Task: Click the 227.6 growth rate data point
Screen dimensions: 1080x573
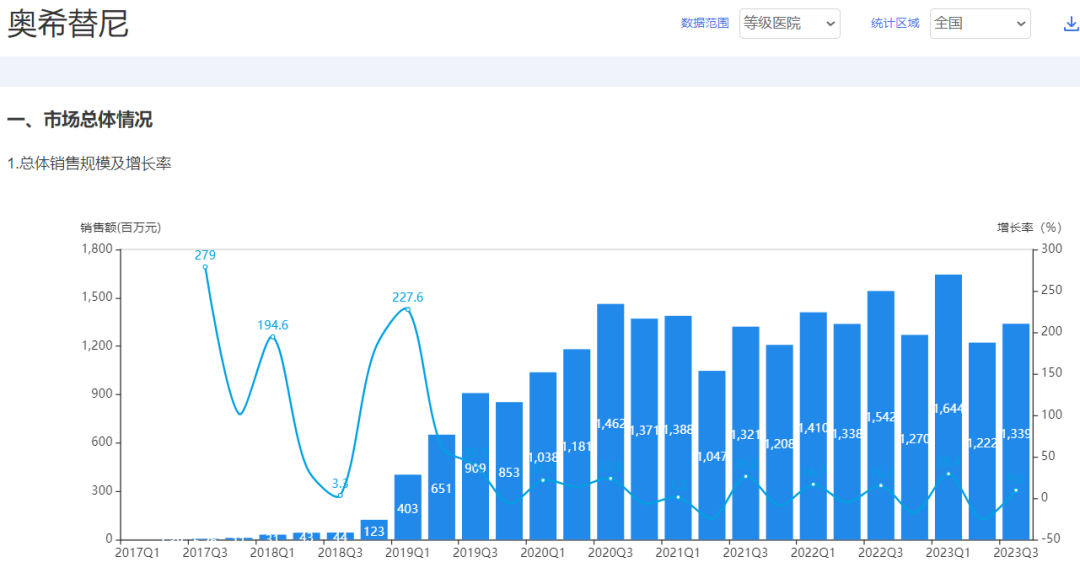Action: click(x=408, y=310)
